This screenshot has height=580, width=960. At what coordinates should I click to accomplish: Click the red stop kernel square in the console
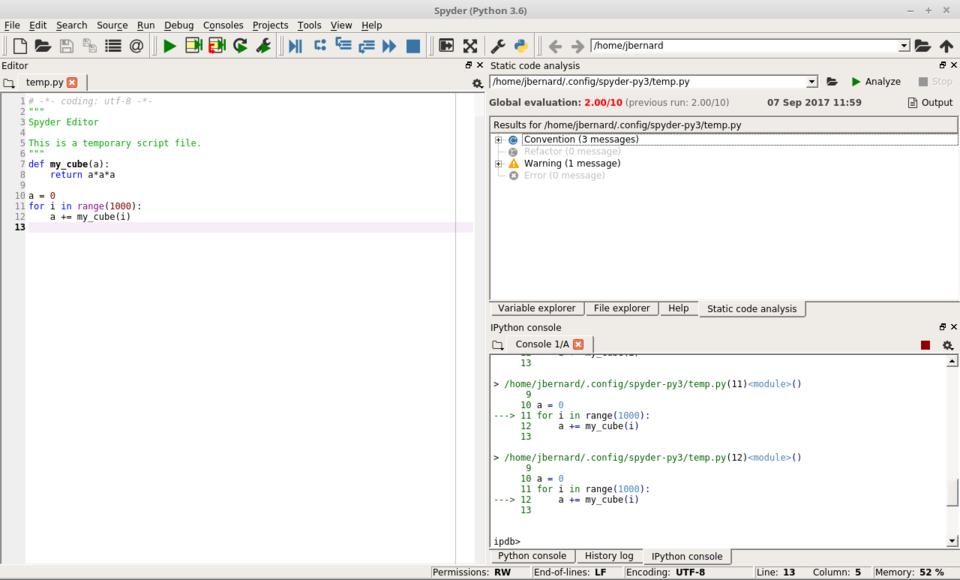(925, 345)
